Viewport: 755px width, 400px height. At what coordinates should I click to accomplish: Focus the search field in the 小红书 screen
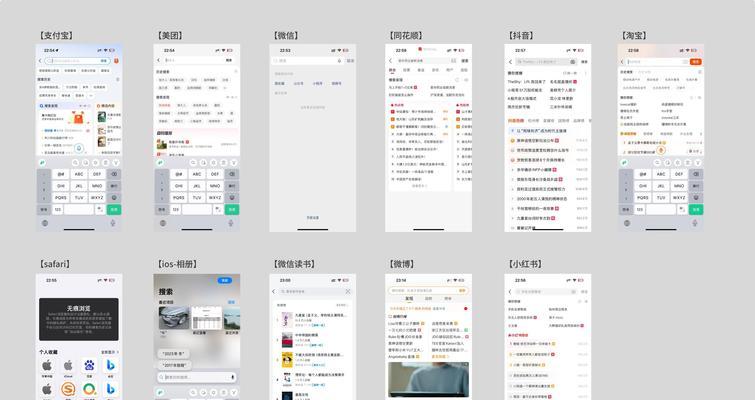[546, 292]
